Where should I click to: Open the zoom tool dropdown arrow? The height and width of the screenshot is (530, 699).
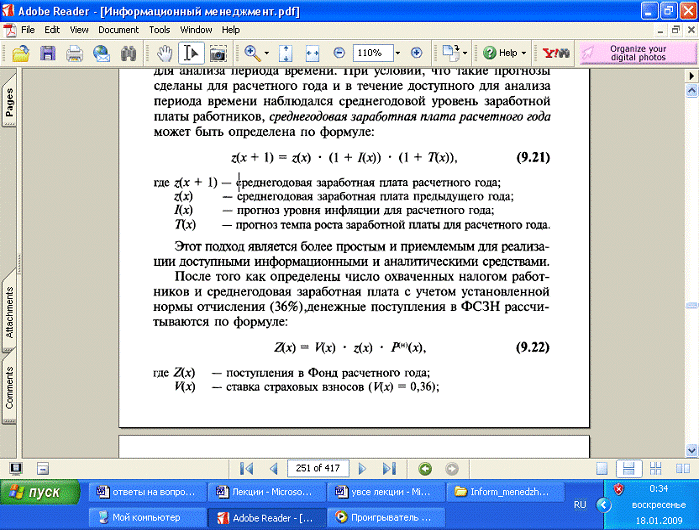tap(267, 53)
